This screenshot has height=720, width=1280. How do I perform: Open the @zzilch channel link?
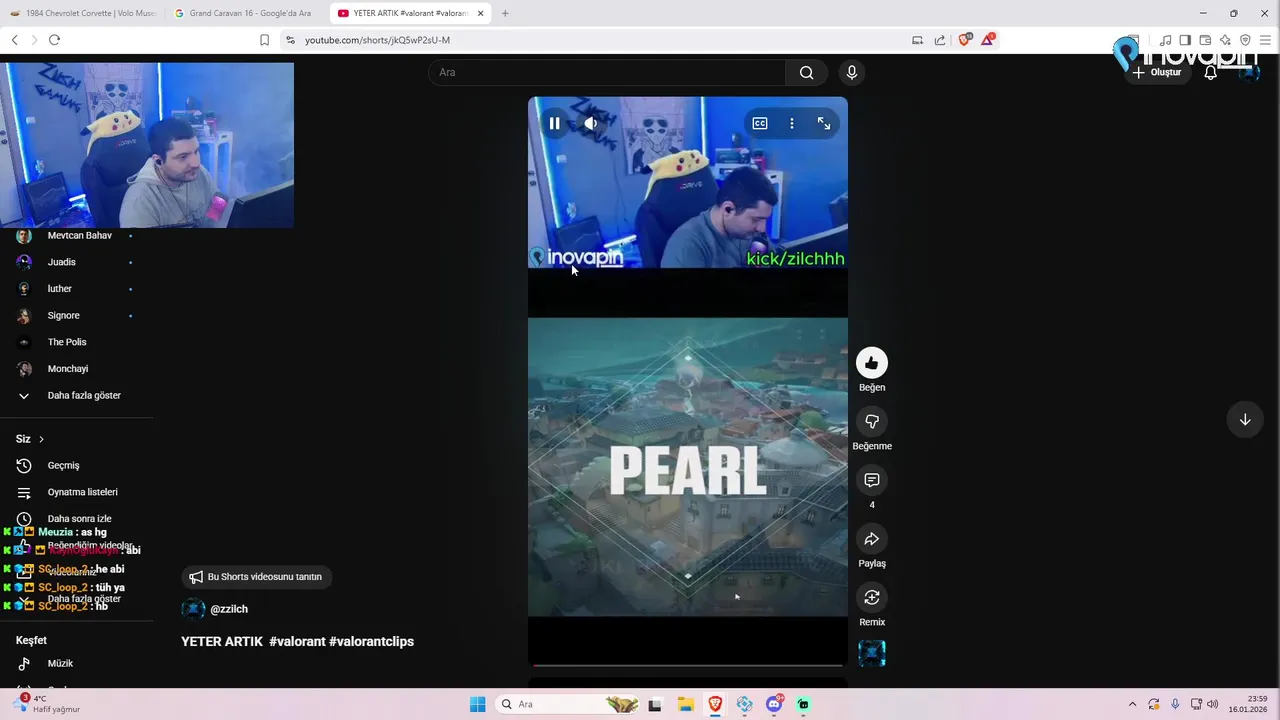pyautogui.click(x=229, y=609)
